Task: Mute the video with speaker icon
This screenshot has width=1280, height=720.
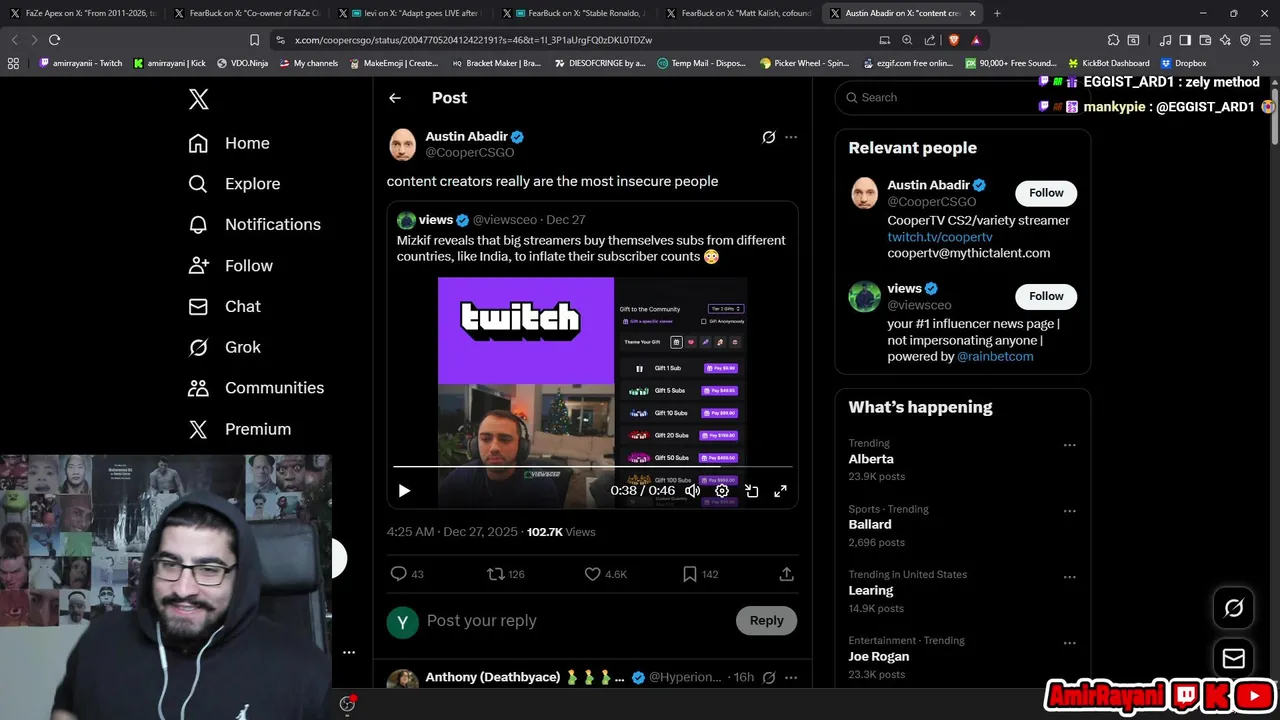Action: click(x=692, y=491)
